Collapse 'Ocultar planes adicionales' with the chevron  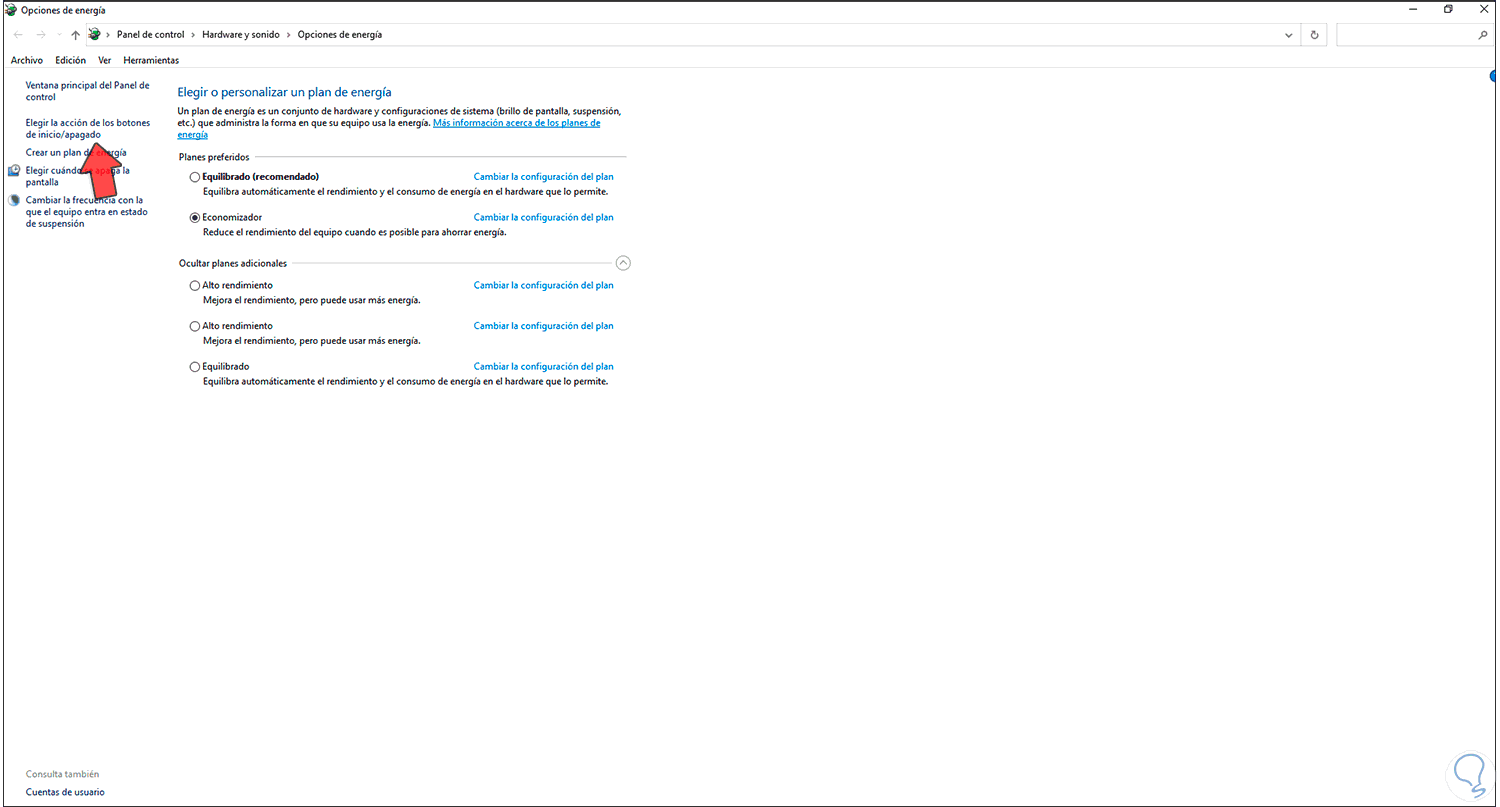[623, 262]
